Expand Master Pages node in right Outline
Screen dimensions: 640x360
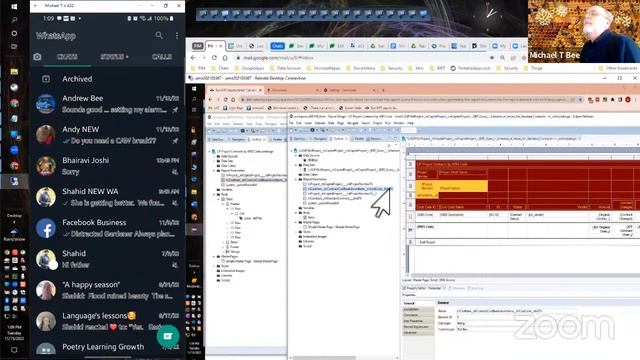point(297,222)
